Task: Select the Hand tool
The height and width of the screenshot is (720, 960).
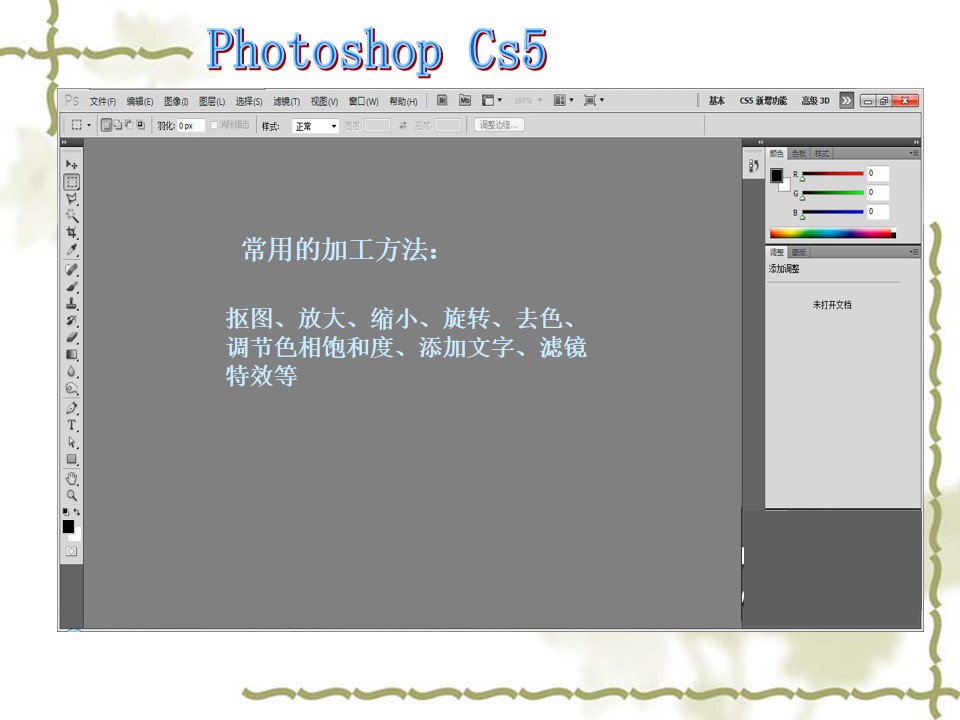Action: [x=72, y=478]
